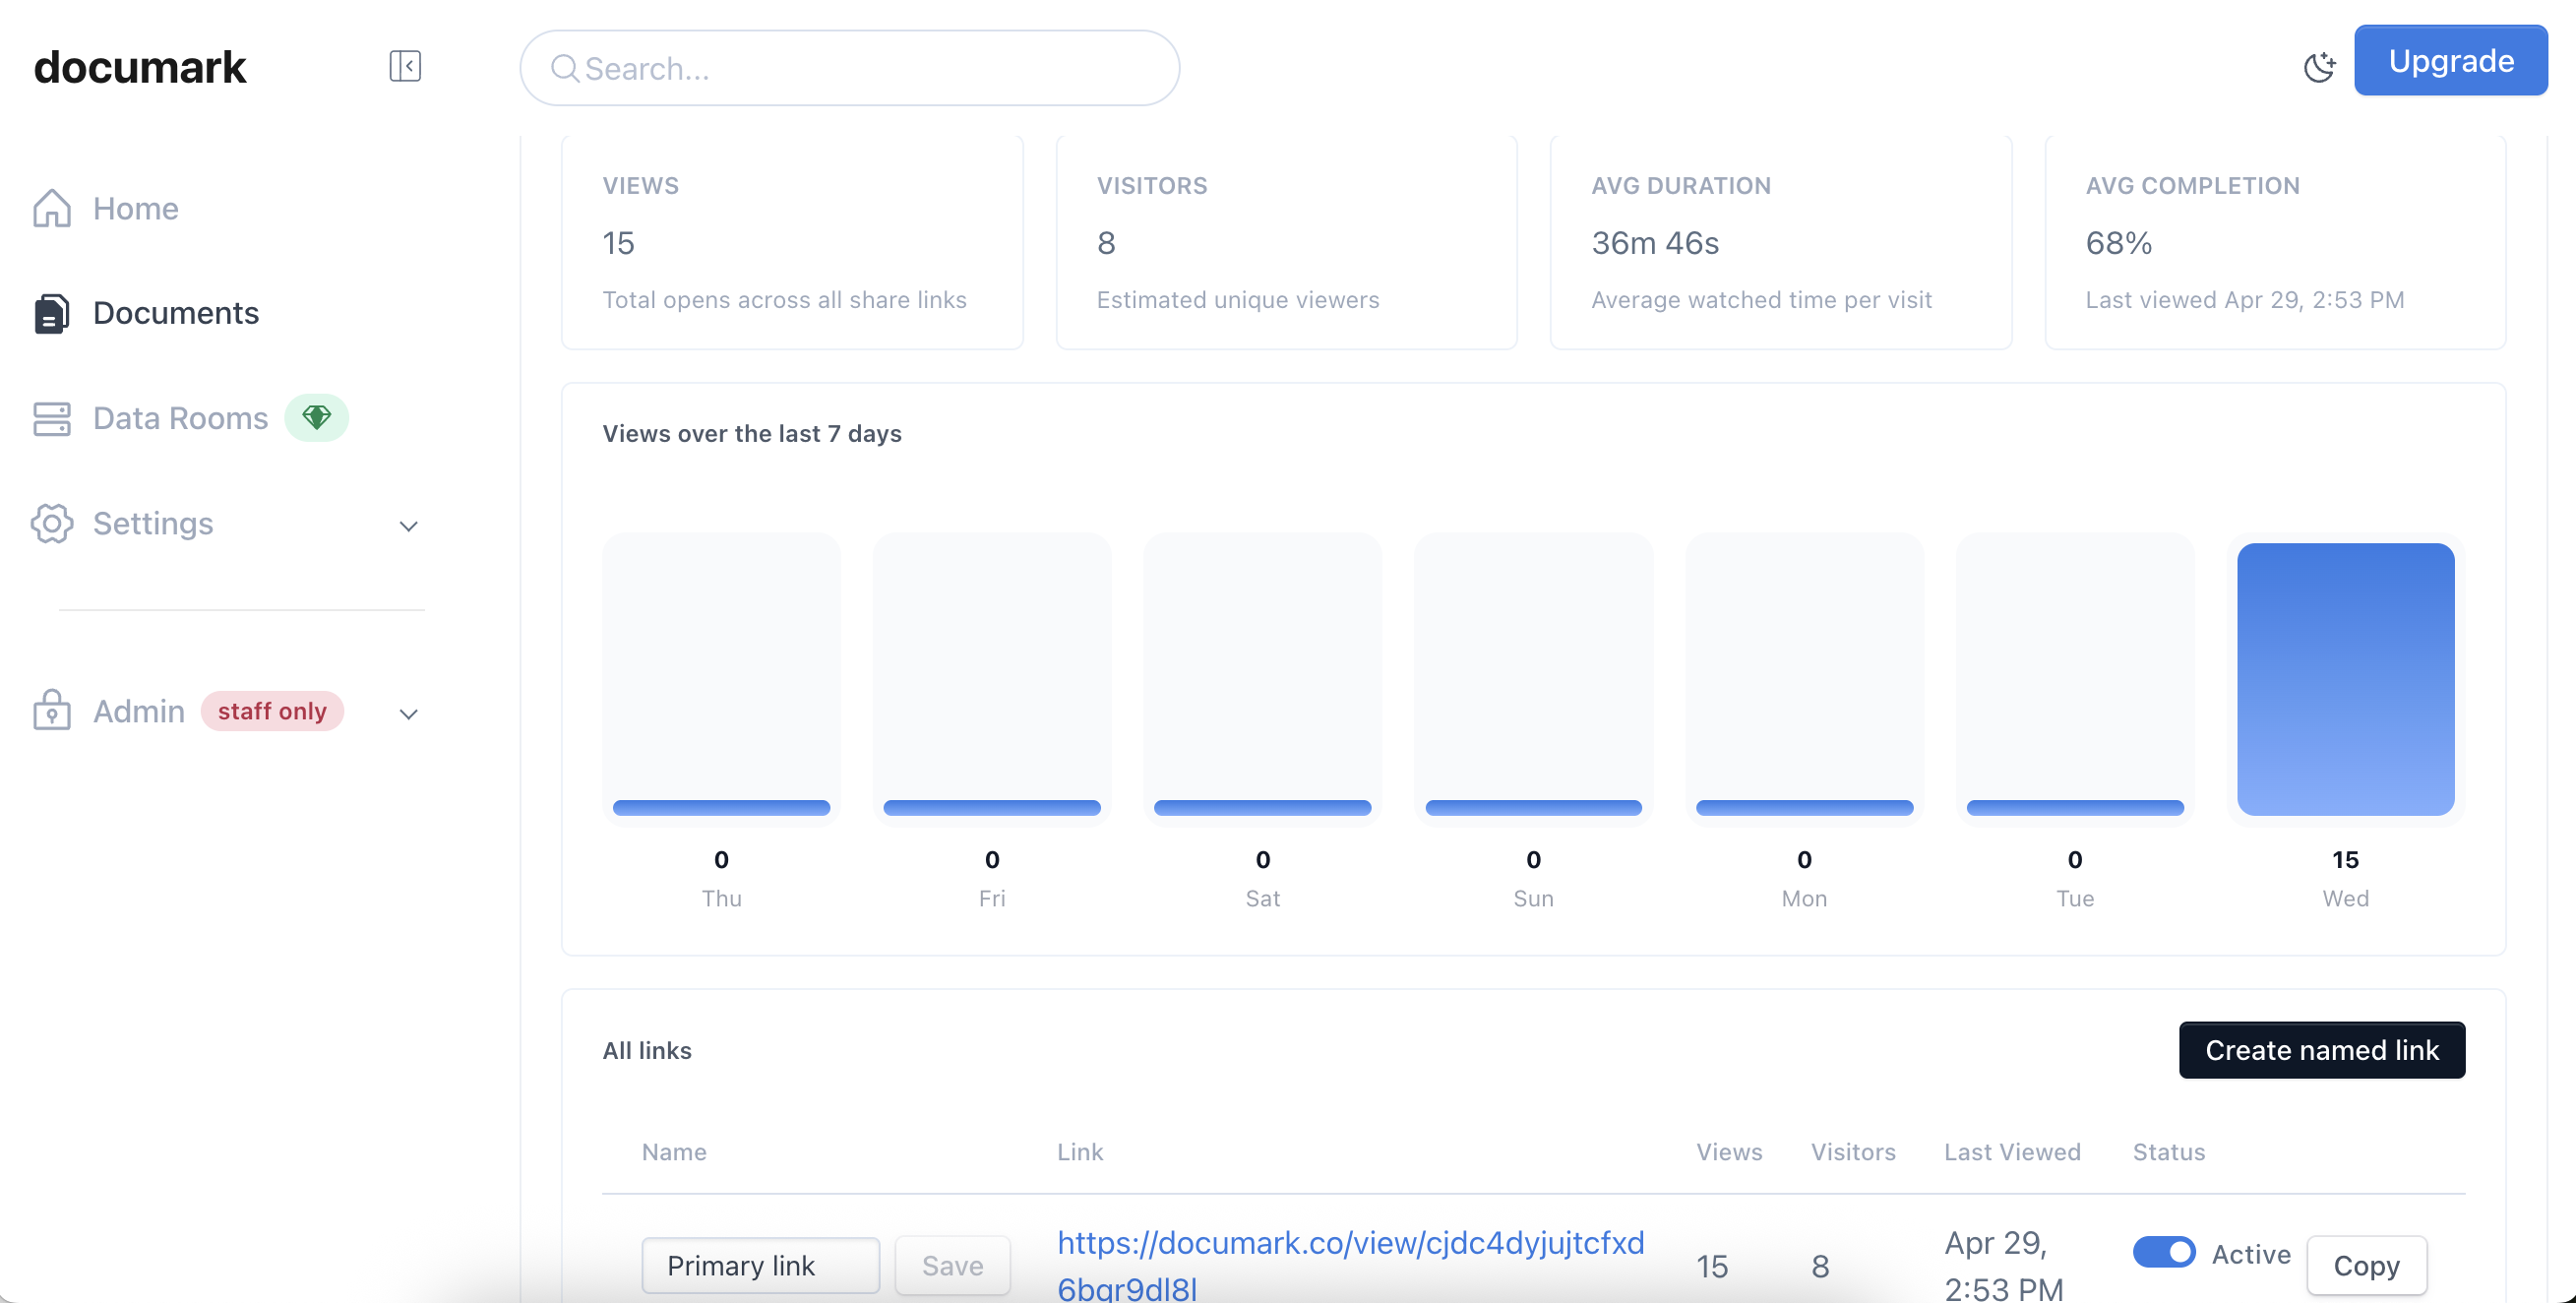The height and width of the screenshot is (1303, 2576).
Task: Click the Home house icon
Action: pyautogui.click(x=52, y=208)
